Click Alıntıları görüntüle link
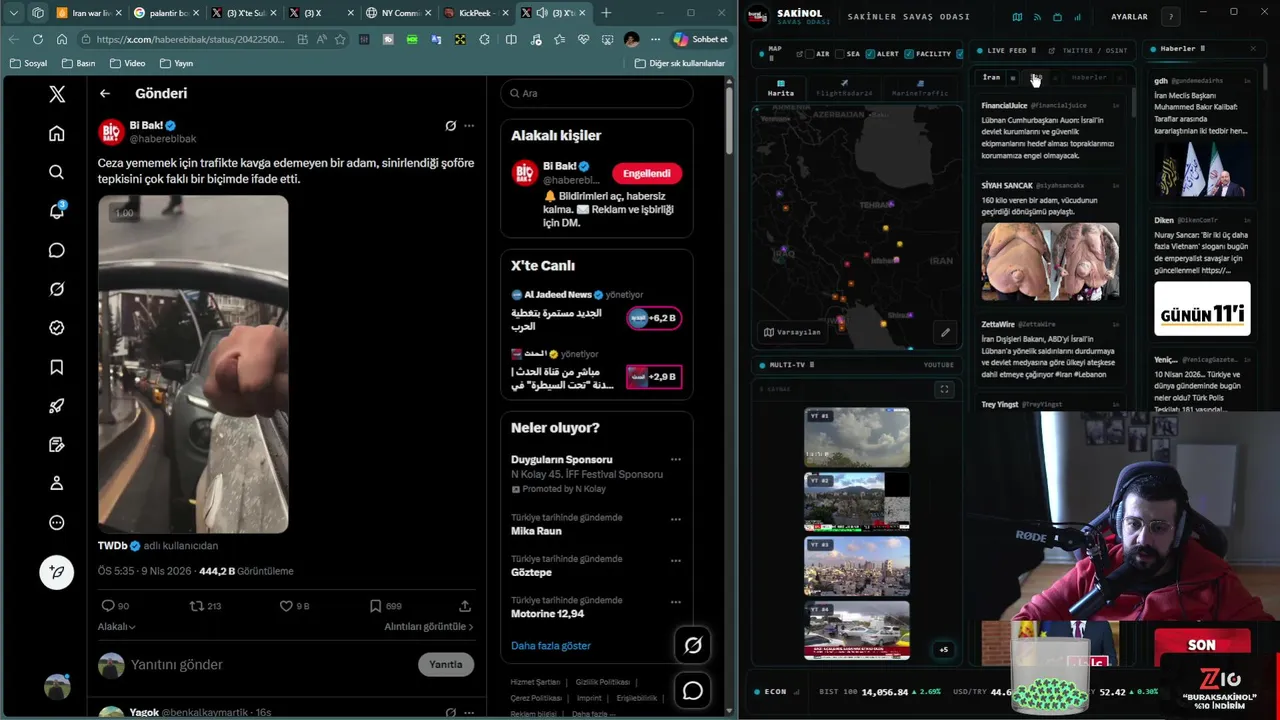Screen dimensions: 1280x720 [x=429, y=626]
